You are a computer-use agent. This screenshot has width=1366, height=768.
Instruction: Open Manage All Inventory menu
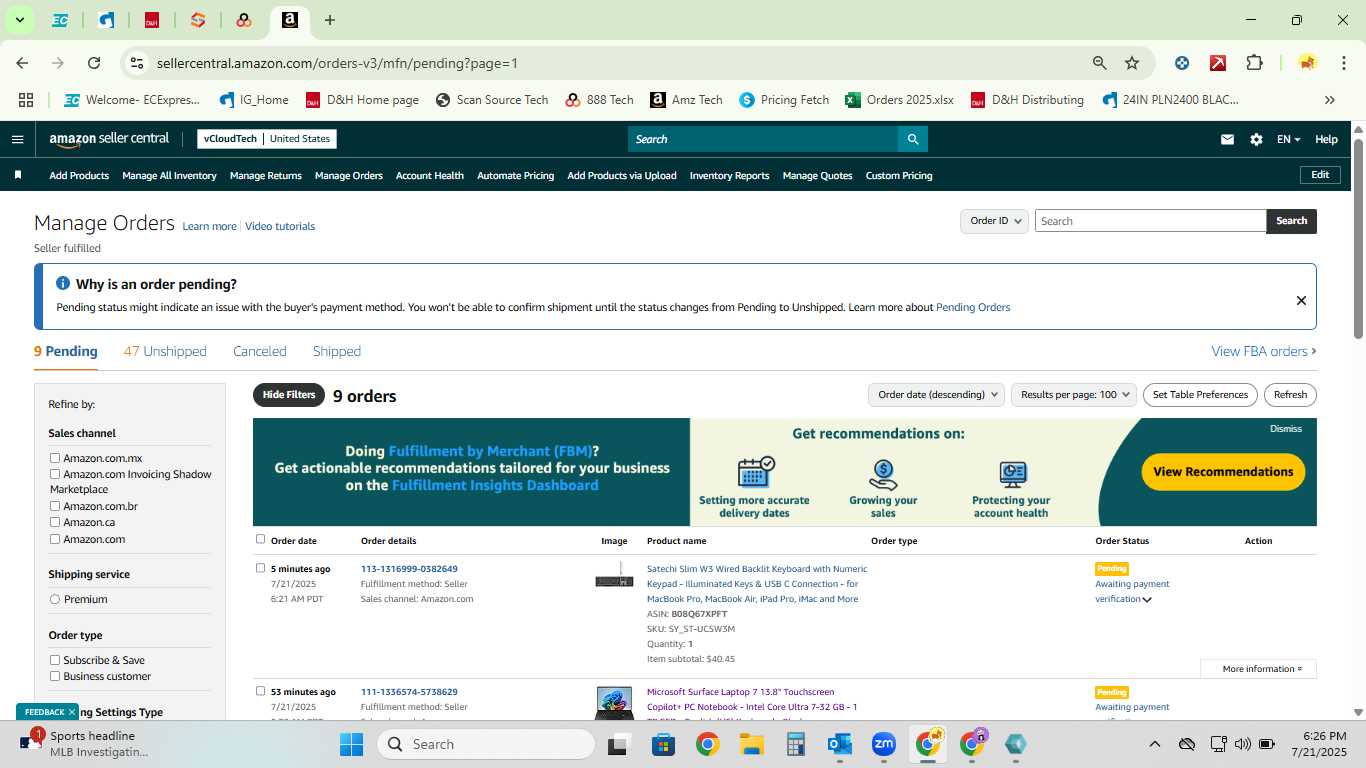[x=169, y=175]
